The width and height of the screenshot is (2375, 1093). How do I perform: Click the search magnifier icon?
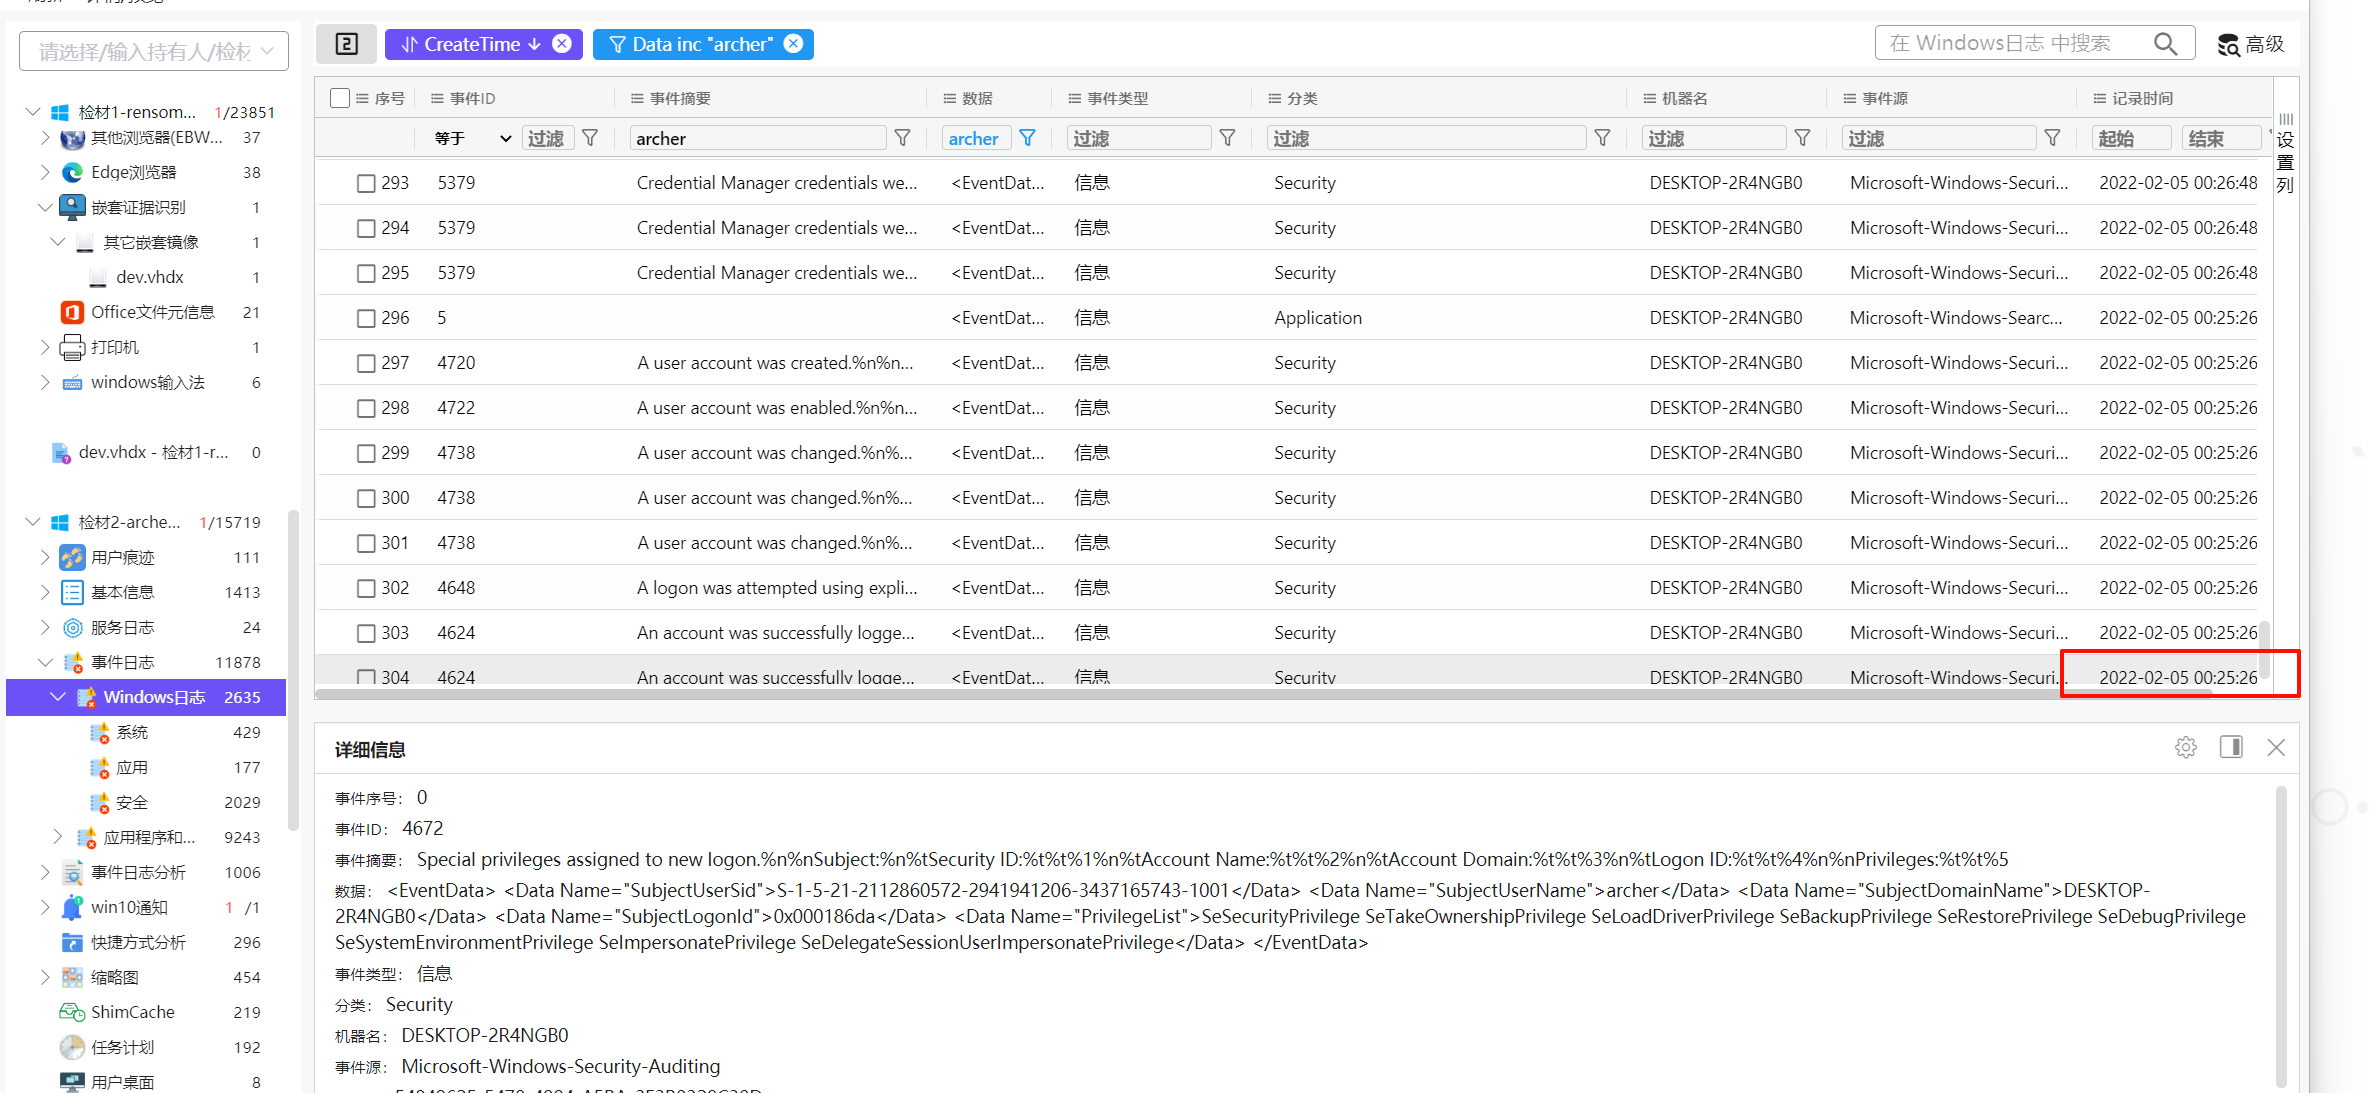point(2165,44)
